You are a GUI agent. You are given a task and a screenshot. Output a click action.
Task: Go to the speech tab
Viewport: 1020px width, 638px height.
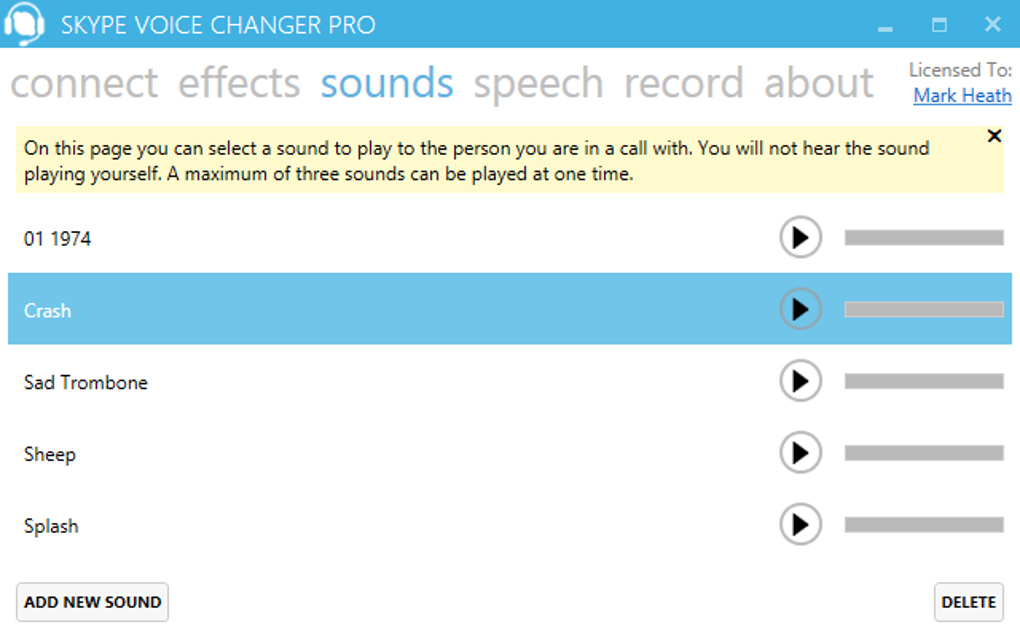point(538,83)
